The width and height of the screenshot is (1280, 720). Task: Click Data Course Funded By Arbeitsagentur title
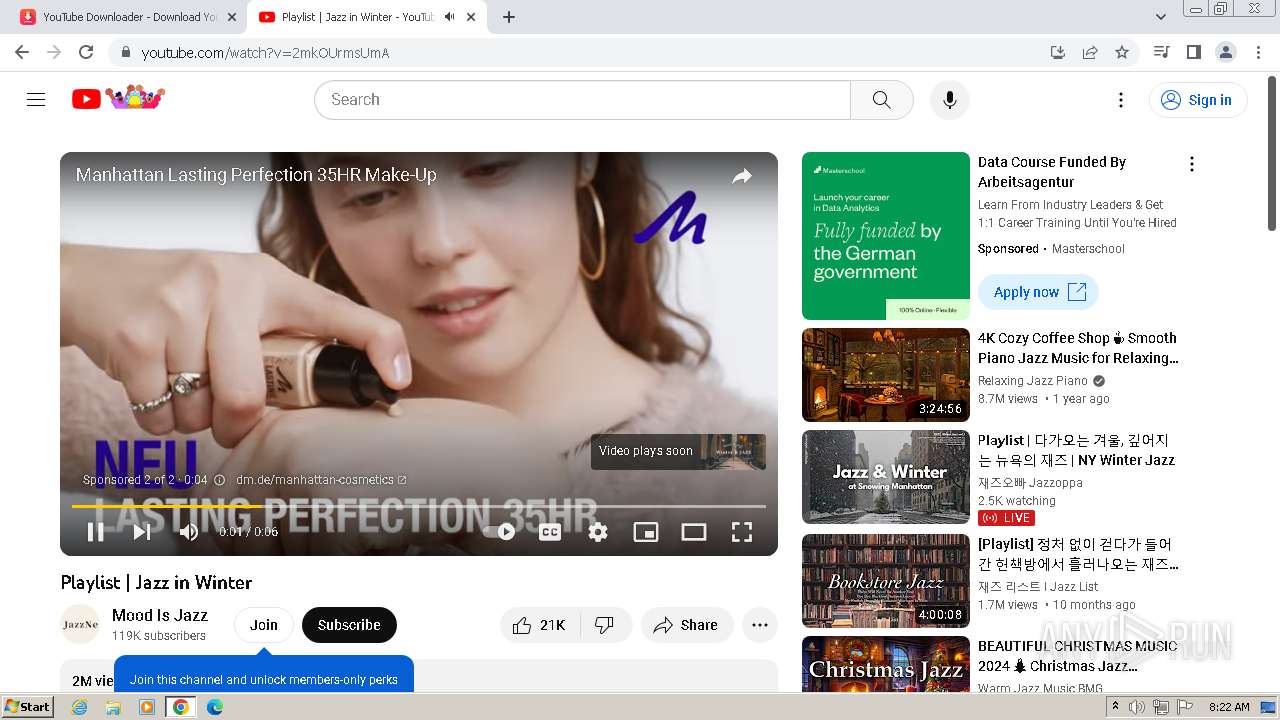point(1052,172)
